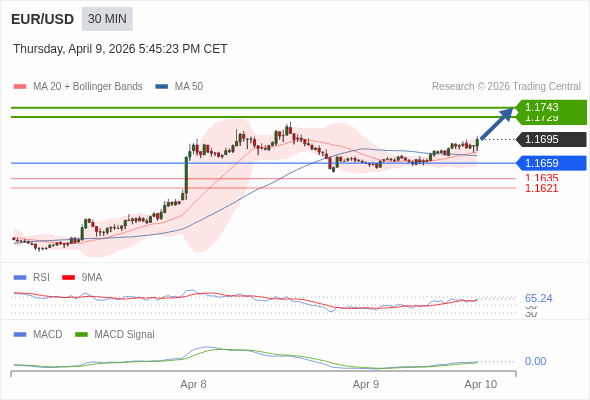590x400 pixels.
Task: Select the EUR/USD pair title
Action: [43, 19]
